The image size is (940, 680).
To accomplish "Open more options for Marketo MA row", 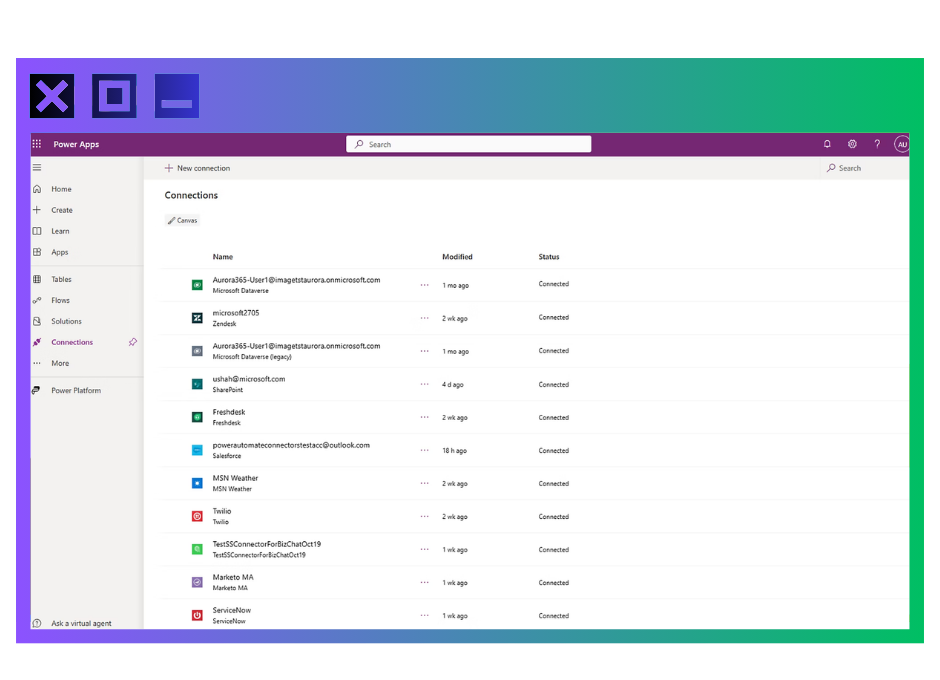I will [x=424, y=582].
